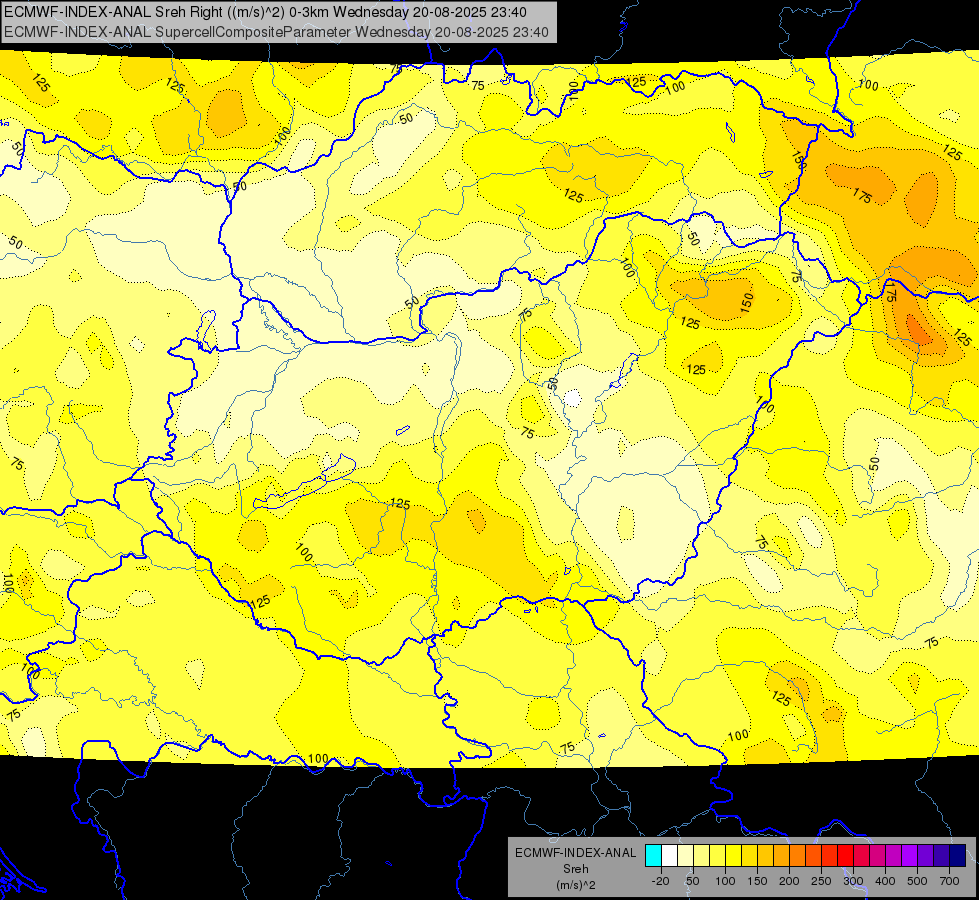The image size is (979, 900).
Task: Click the legend's 400 tick label
Action: [885, 881]
